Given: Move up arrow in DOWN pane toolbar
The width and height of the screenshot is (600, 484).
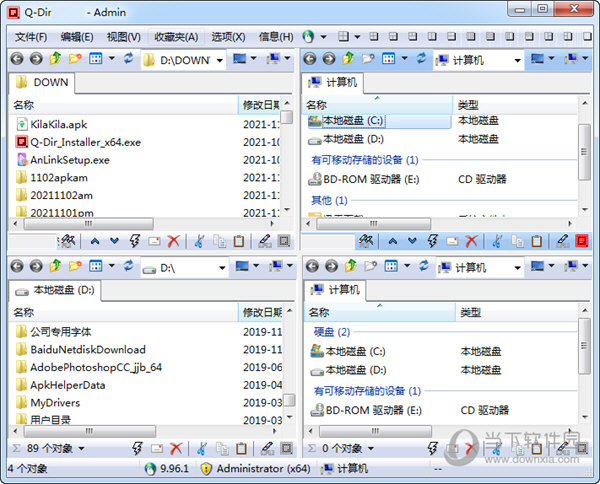Looking at the screenshot, I should [x=95, y=241].
